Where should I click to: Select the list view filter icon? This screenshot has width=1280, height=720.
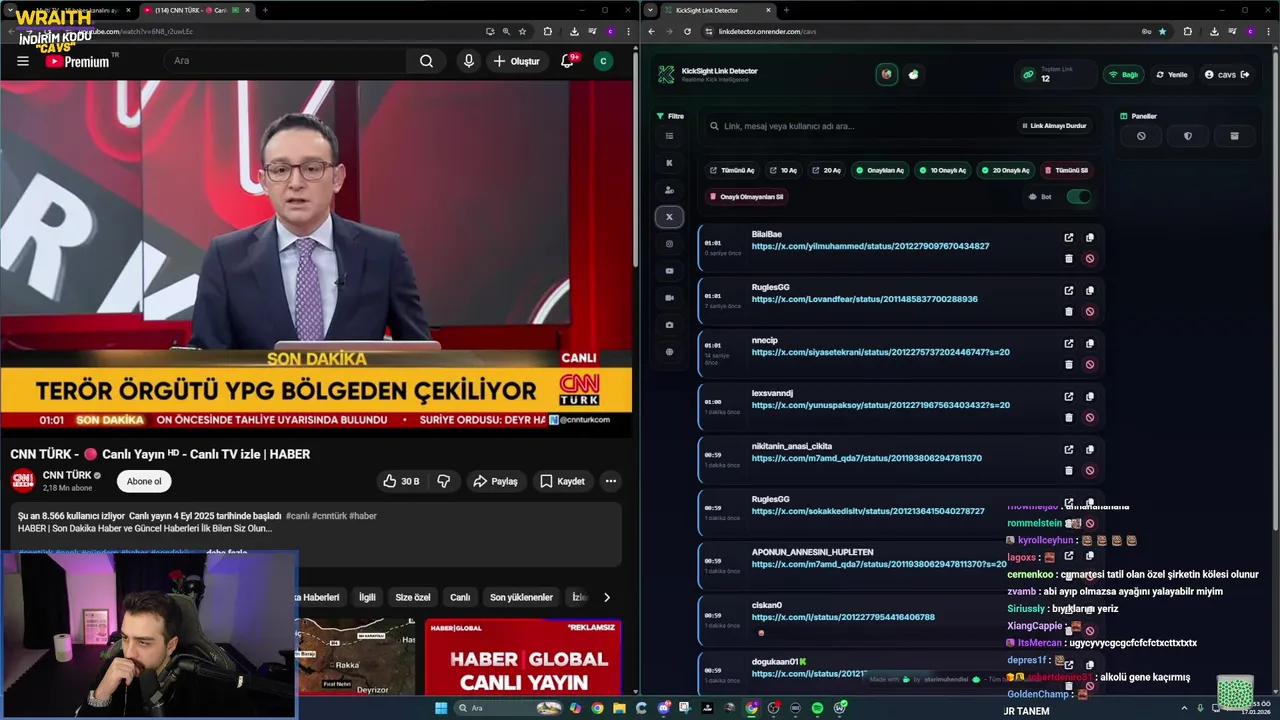669,136
